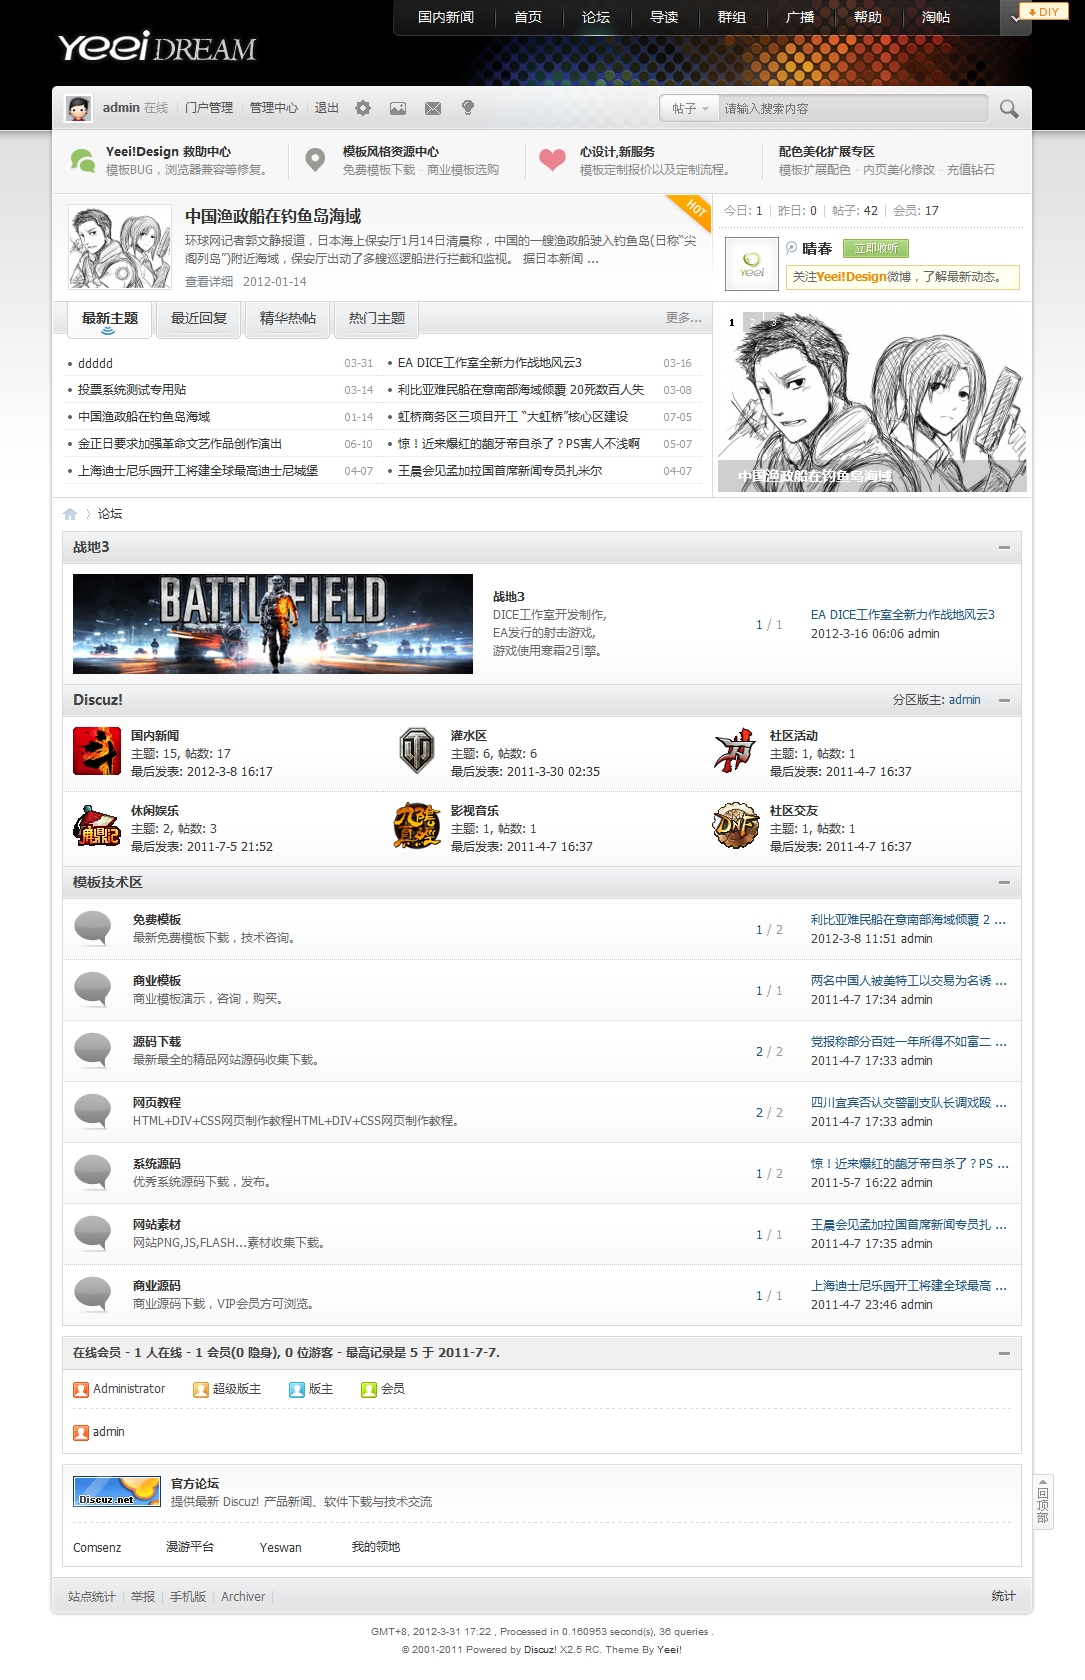Viewport: 1085px width, 1680px height.
Task: Click the 商业源码 speech bubble icon
Action: (x=93, y=1294)
